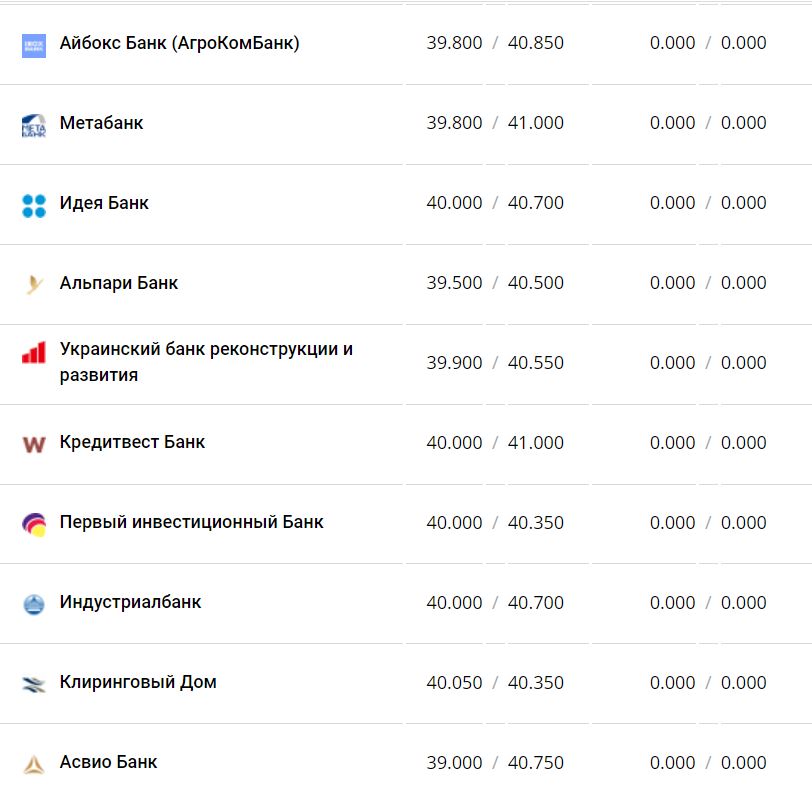Click the Индустриалбанк round logo
This screenshot has width=812, height=790.
34,604
